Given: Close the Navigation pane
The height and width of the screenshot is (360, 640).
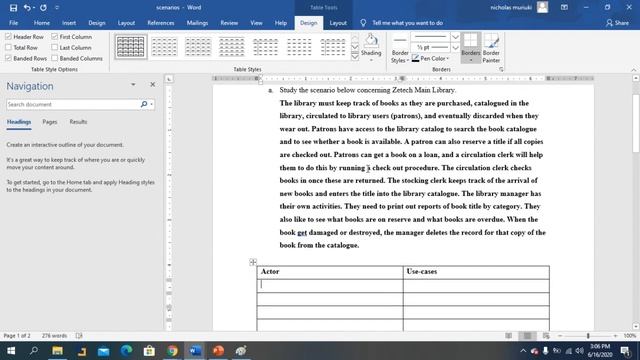Looking at the screenshot, I should [153, 84].
